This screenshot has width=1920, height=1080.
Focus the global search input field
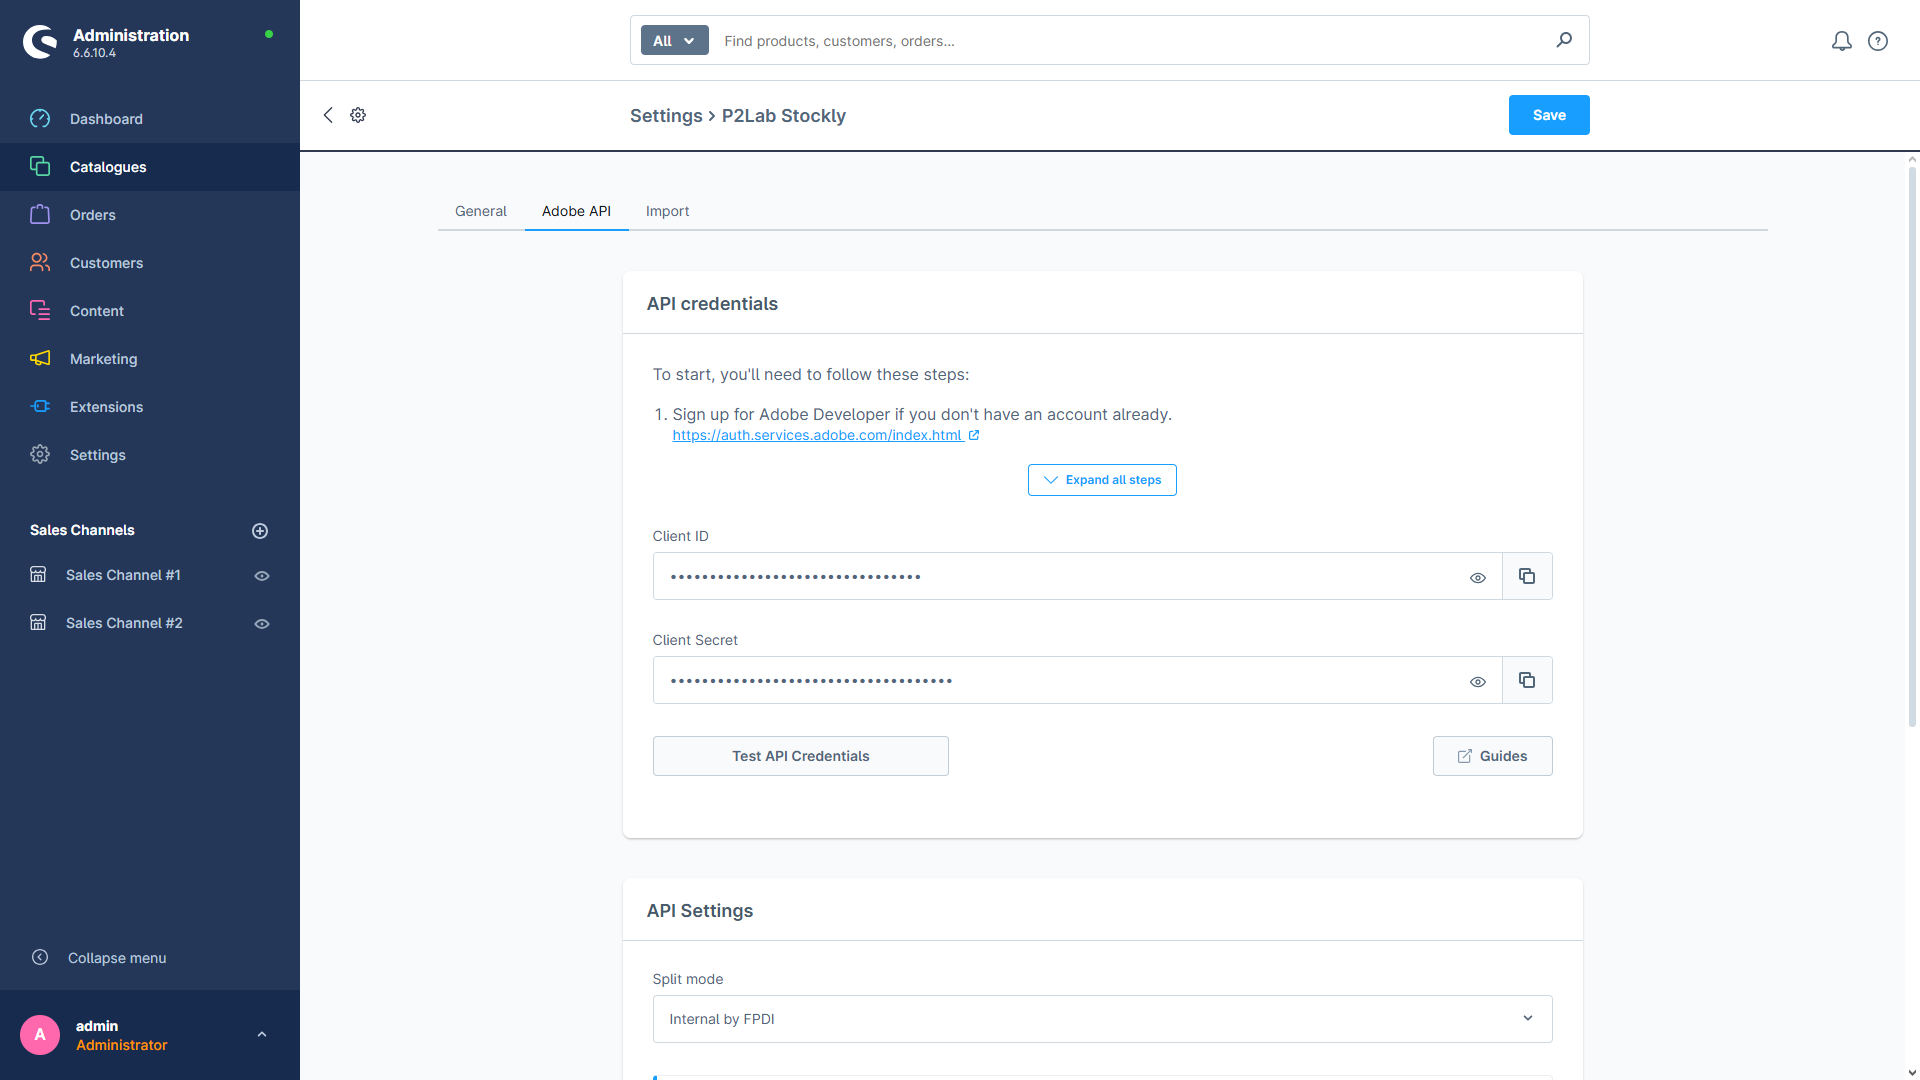[1130, 41]
